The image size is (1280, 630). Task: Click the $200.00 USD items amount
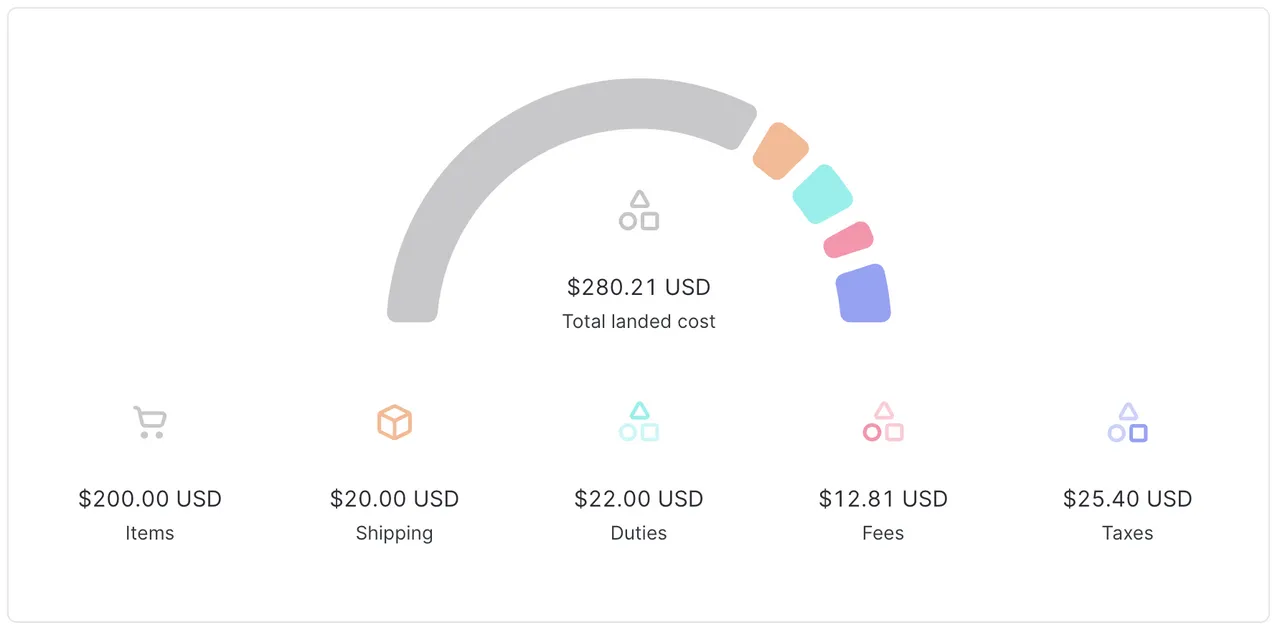point(150,499)
